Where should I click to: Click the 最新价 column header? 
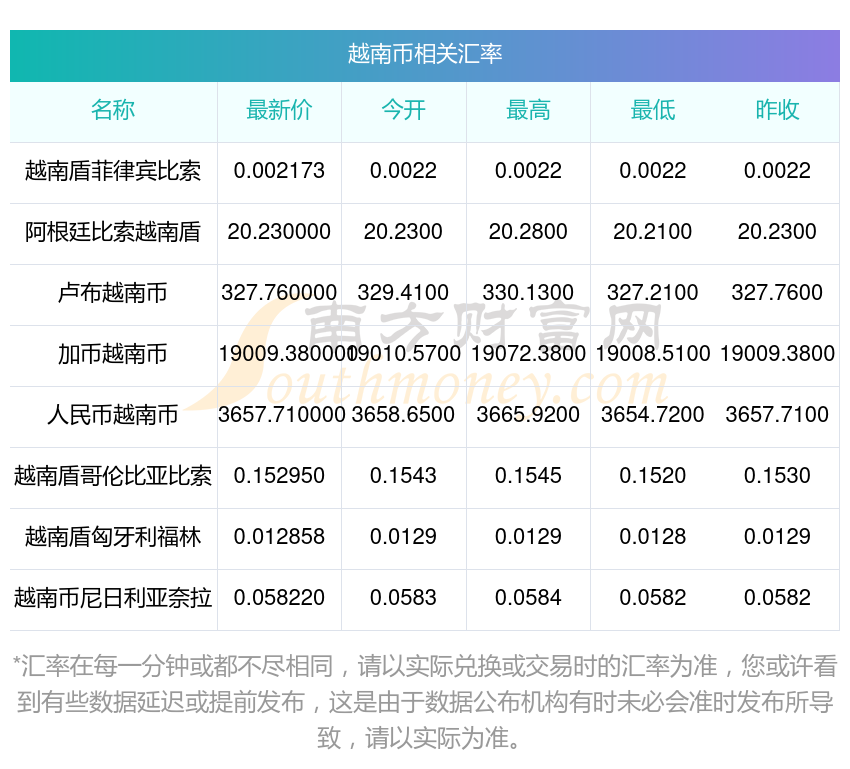coord(279,110)
